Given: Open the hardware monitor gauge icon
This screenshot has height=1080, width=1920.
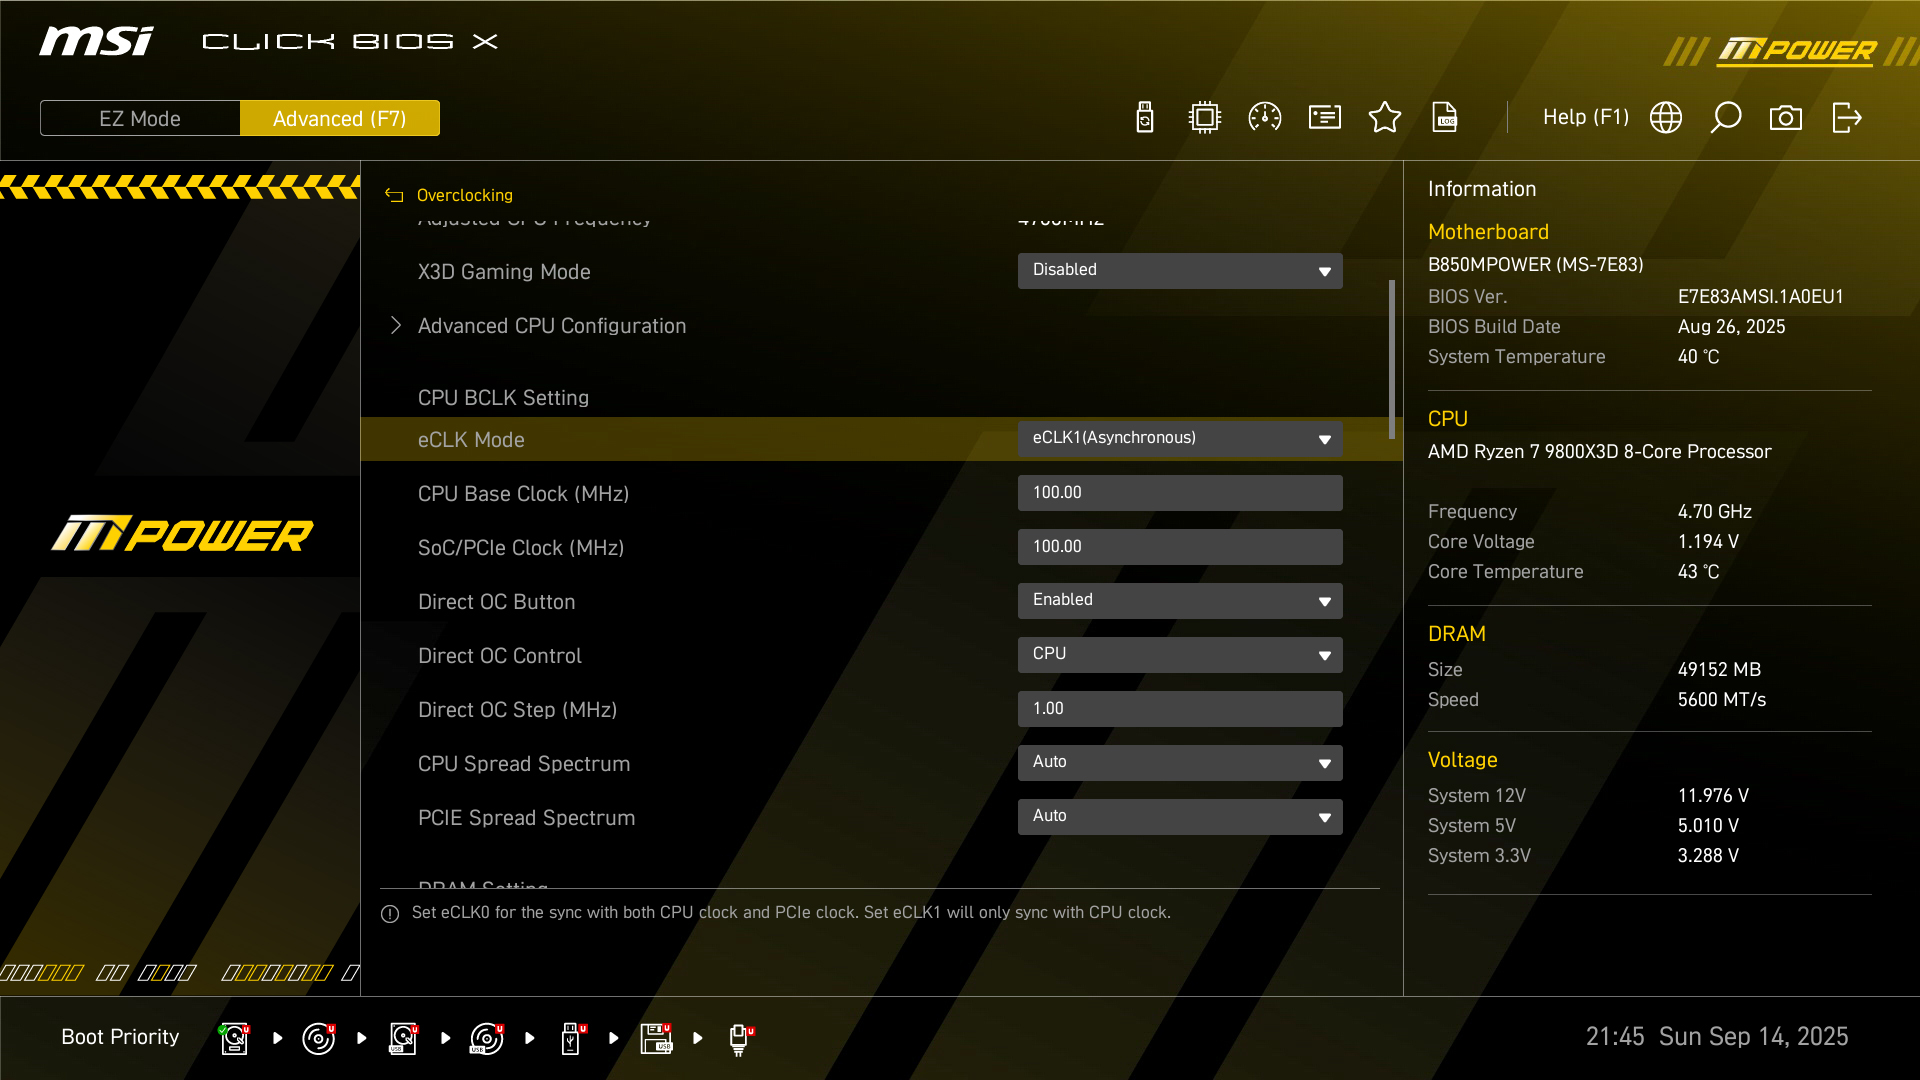Looking at the screenshot, I should [x=1265, y=118].
